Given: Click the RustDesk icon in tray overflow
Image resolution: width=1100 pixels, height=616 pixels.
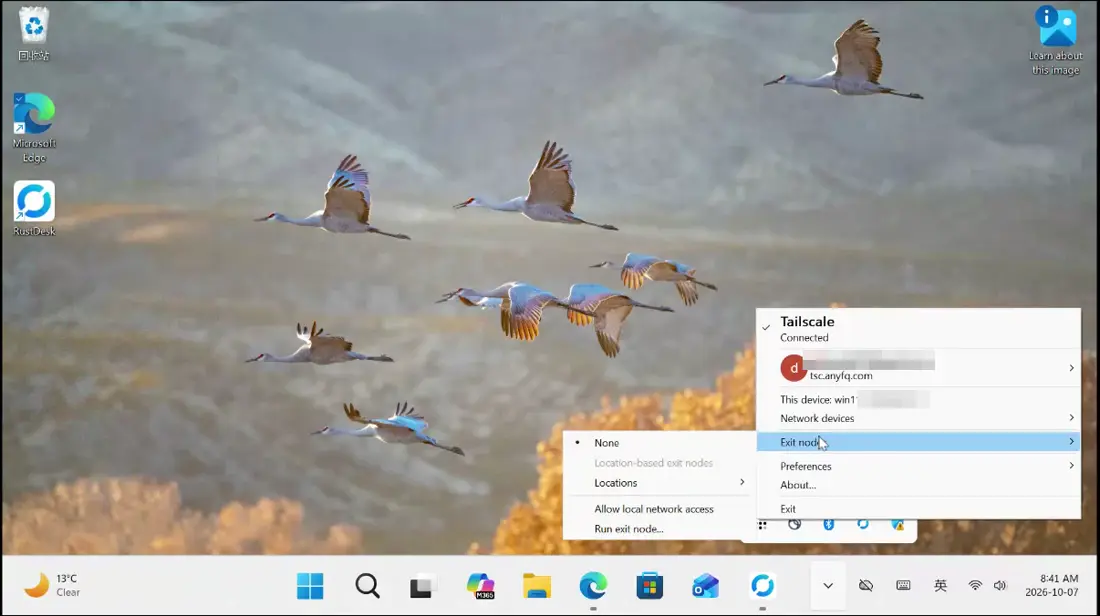Looking at the screenshot, I should click(863, 525).
